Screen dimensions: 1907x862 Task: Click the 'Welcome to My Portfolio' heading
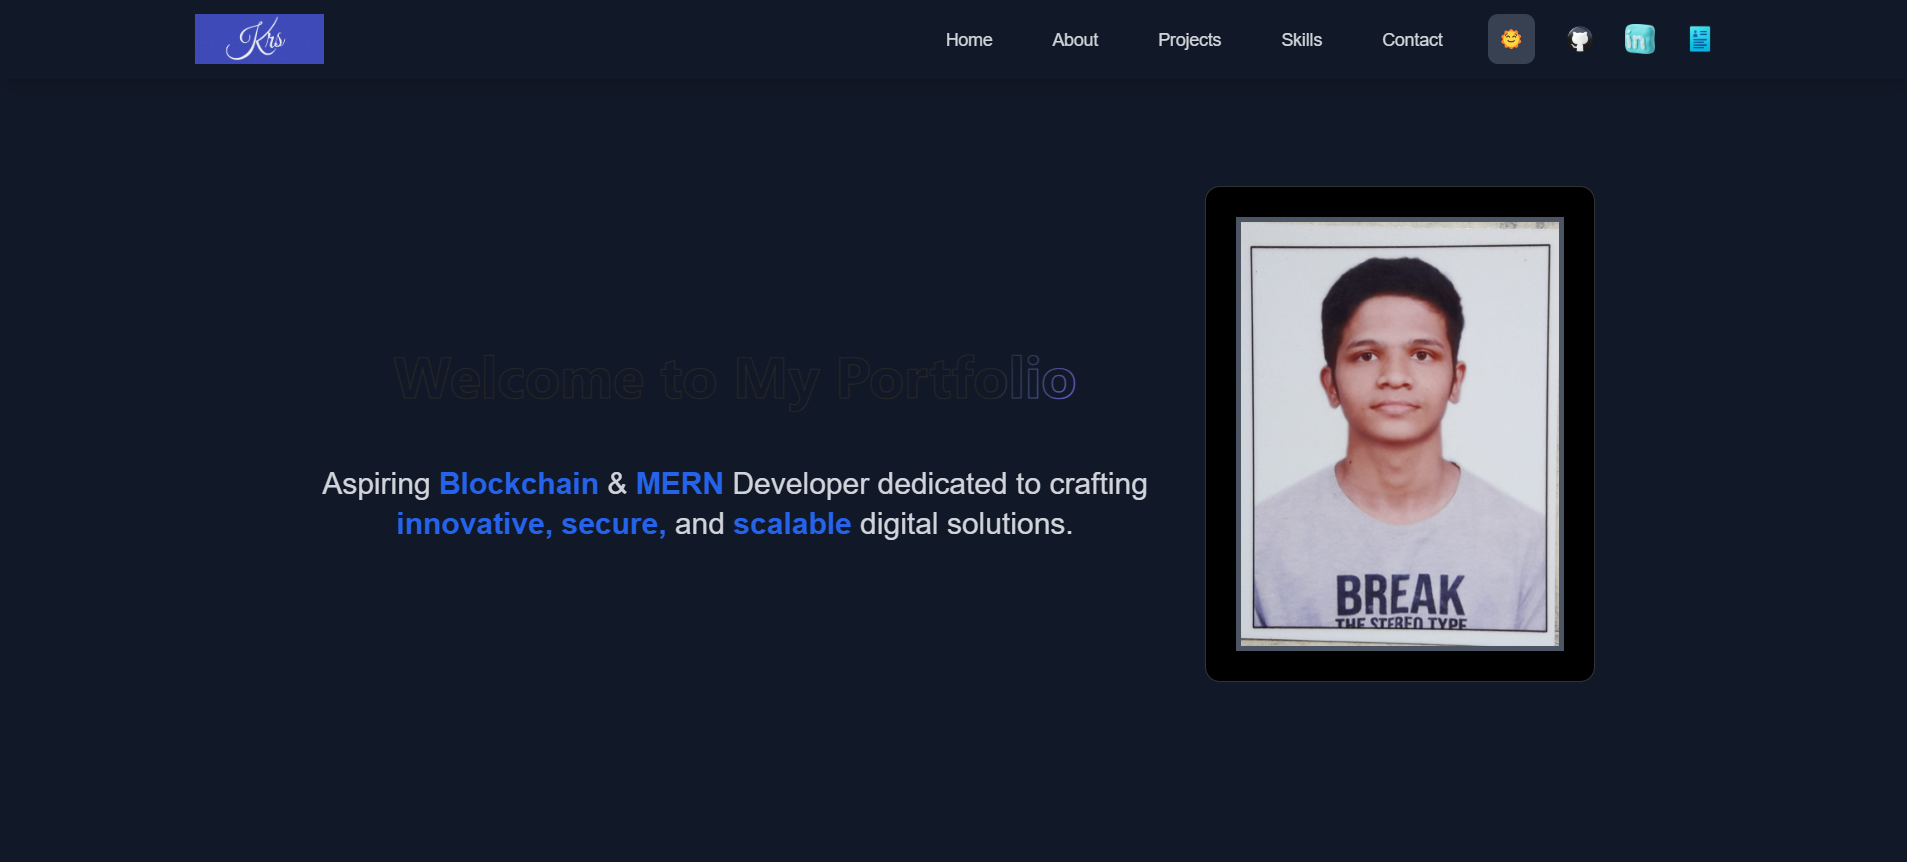735,379
